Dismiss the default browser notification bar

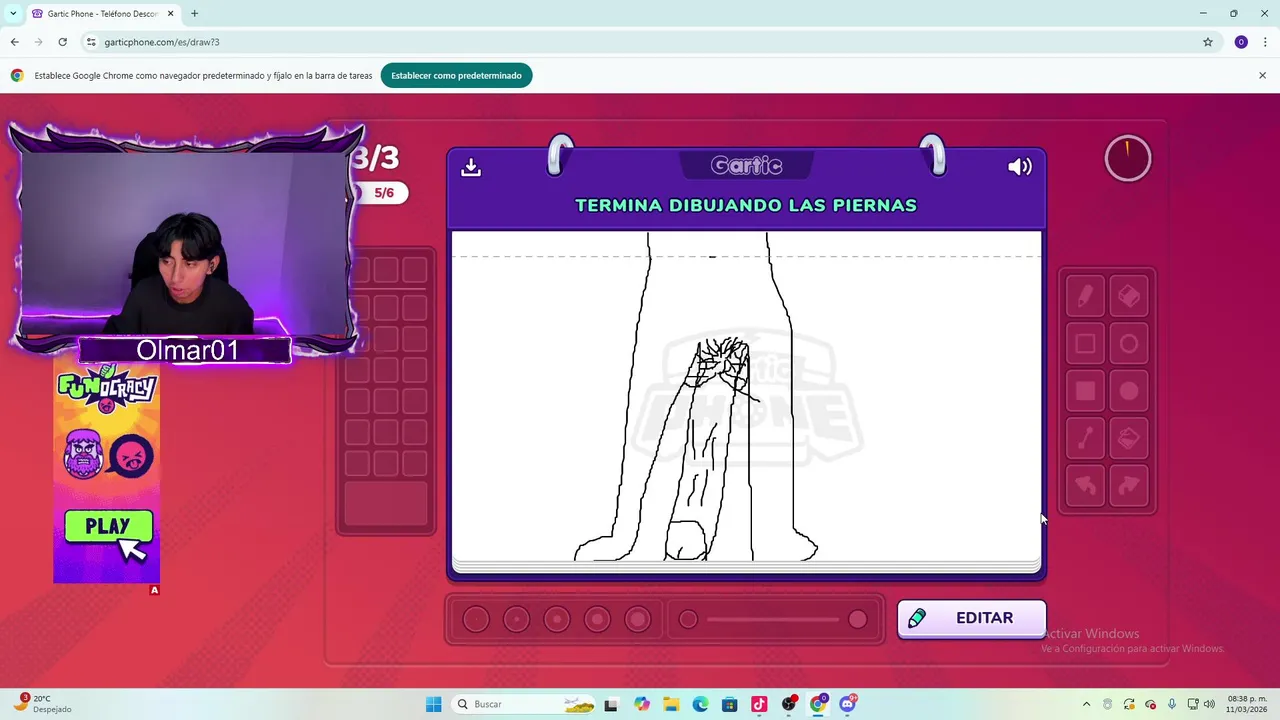1262,76
